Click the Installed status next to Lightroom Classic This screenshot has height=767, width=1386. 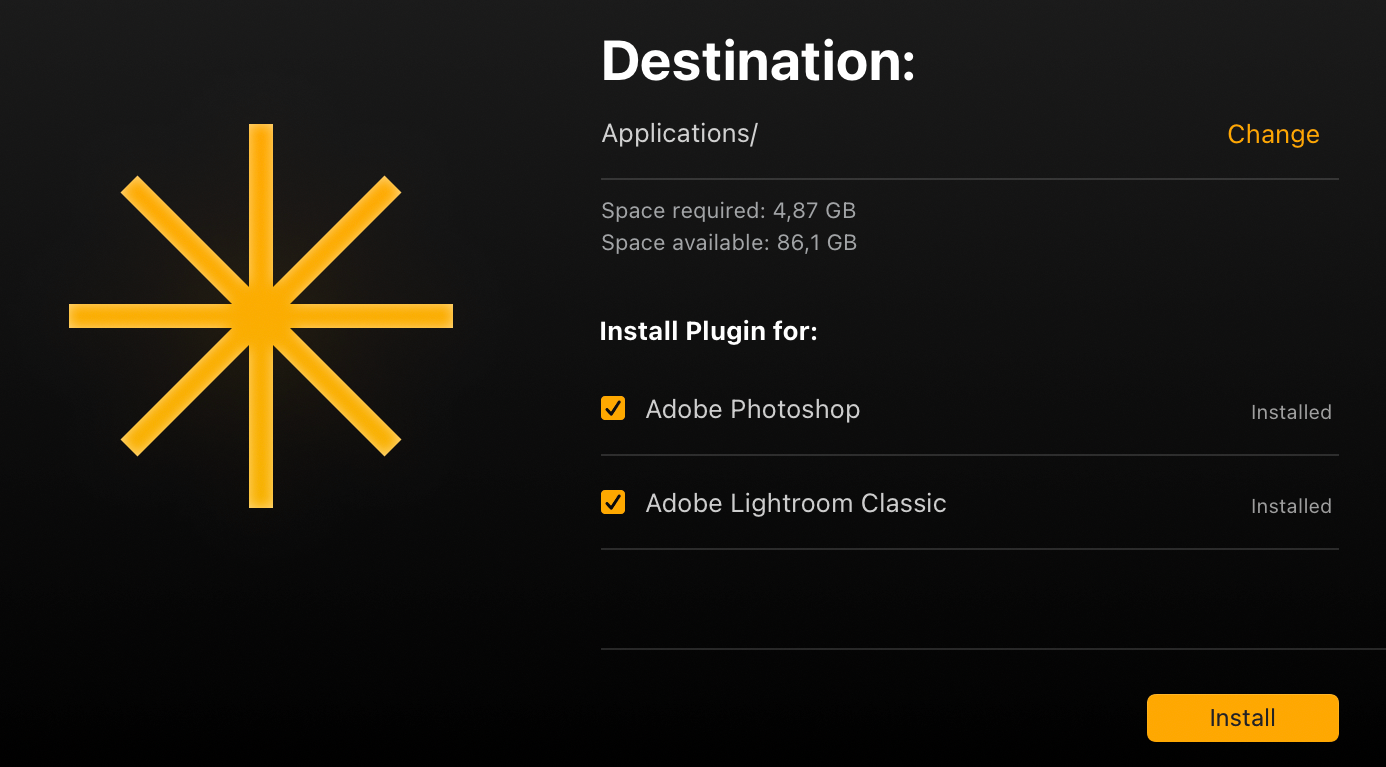(x=1290, y=505)
